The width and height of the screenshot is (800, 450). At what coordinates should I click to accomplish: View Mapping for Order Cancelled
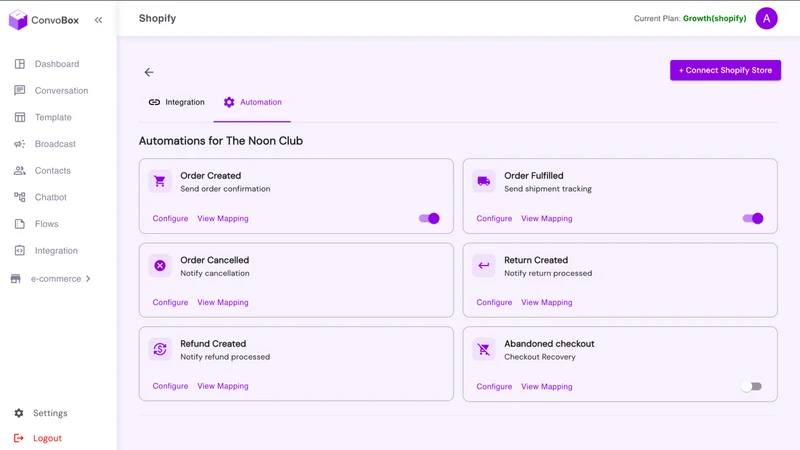(x=223, y=302)
